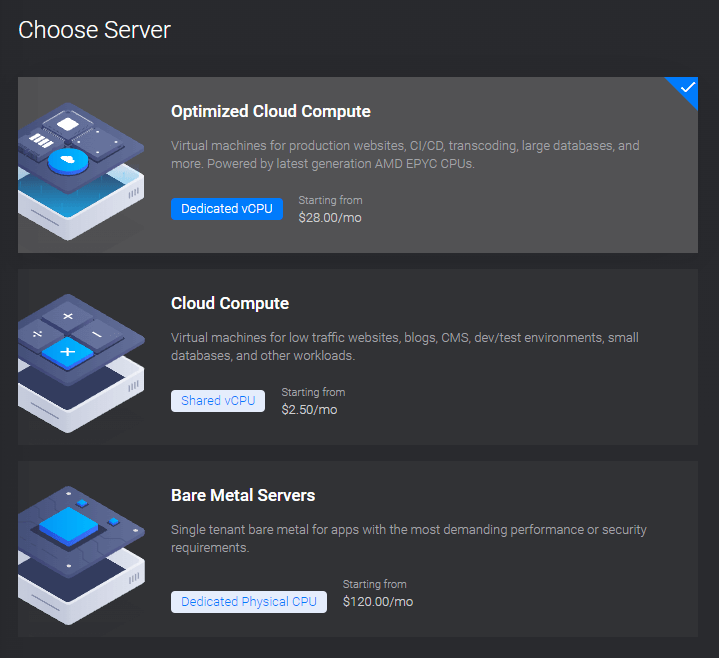Screen dimensions: 719x658
Task: Click the $28.00/mo price
Action: pos(330,217)
